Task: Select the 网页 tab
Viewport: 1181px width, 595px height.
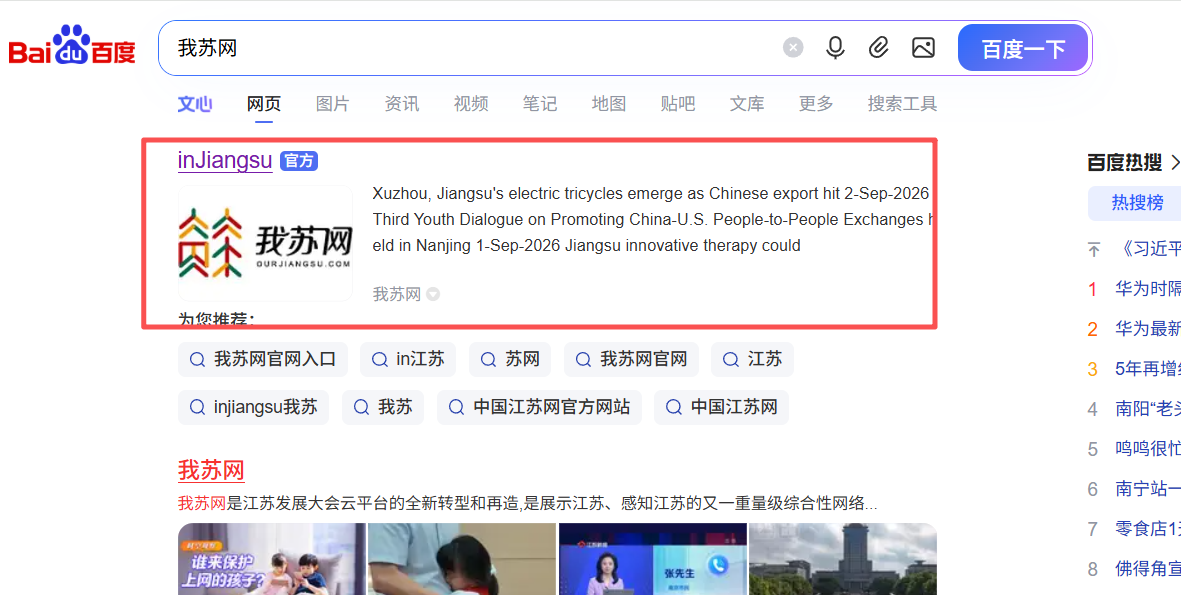Action: point(264,104)
